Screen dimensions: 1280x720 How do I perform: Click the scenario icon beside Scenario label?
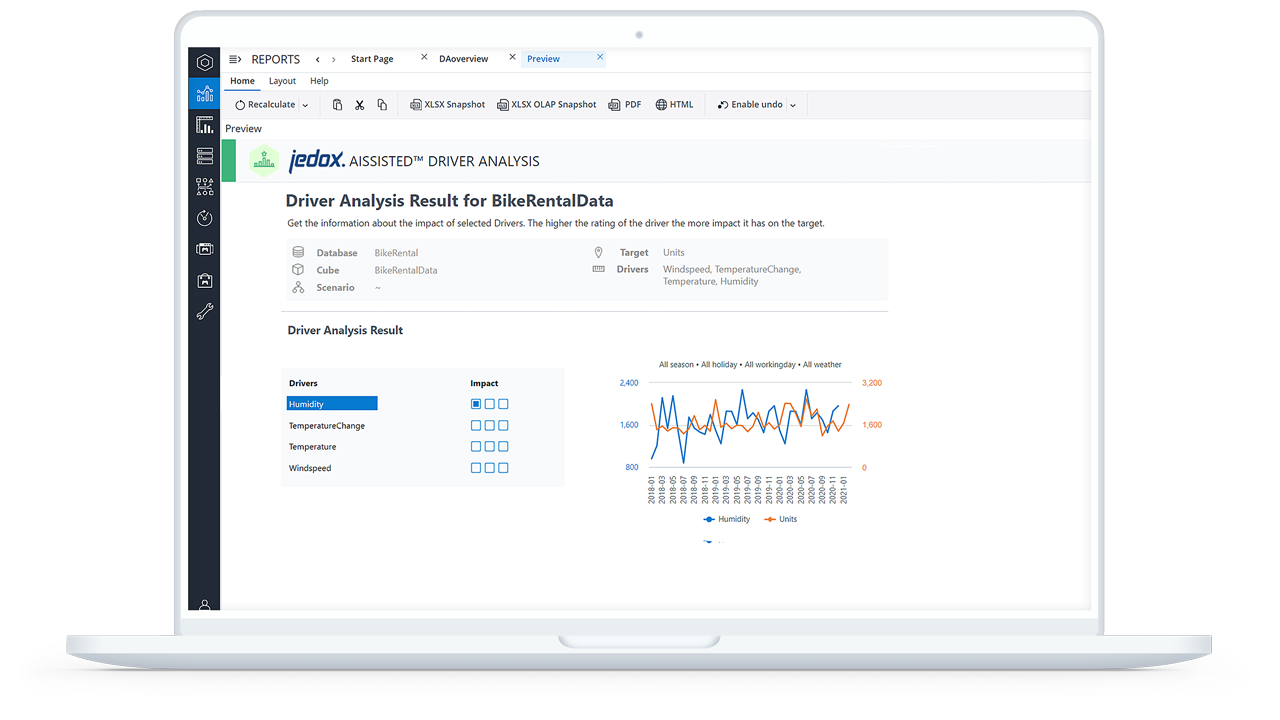298,287
